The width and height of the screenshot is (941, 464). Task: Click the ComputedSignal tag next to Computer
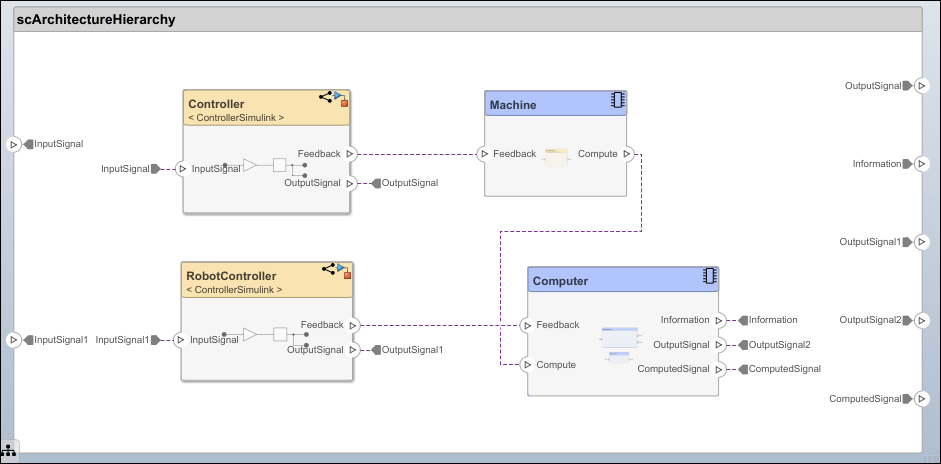(780, 369)
